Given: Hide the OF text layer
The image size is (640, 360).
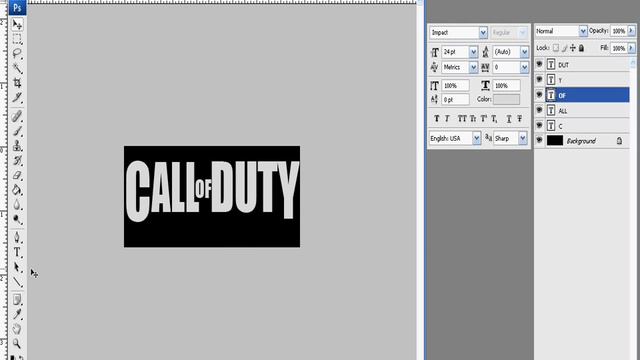Looking at the screenshot, I should pyautogui.click(x=539, y=95).
